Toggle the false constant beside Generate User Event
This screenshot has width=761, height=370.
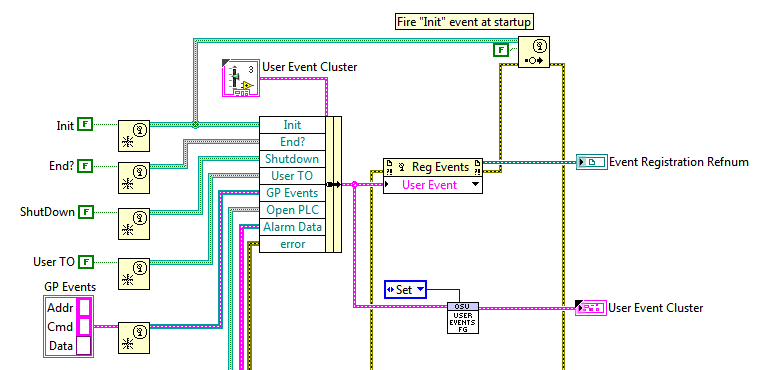pyautogui.click(x=501, y=50)
